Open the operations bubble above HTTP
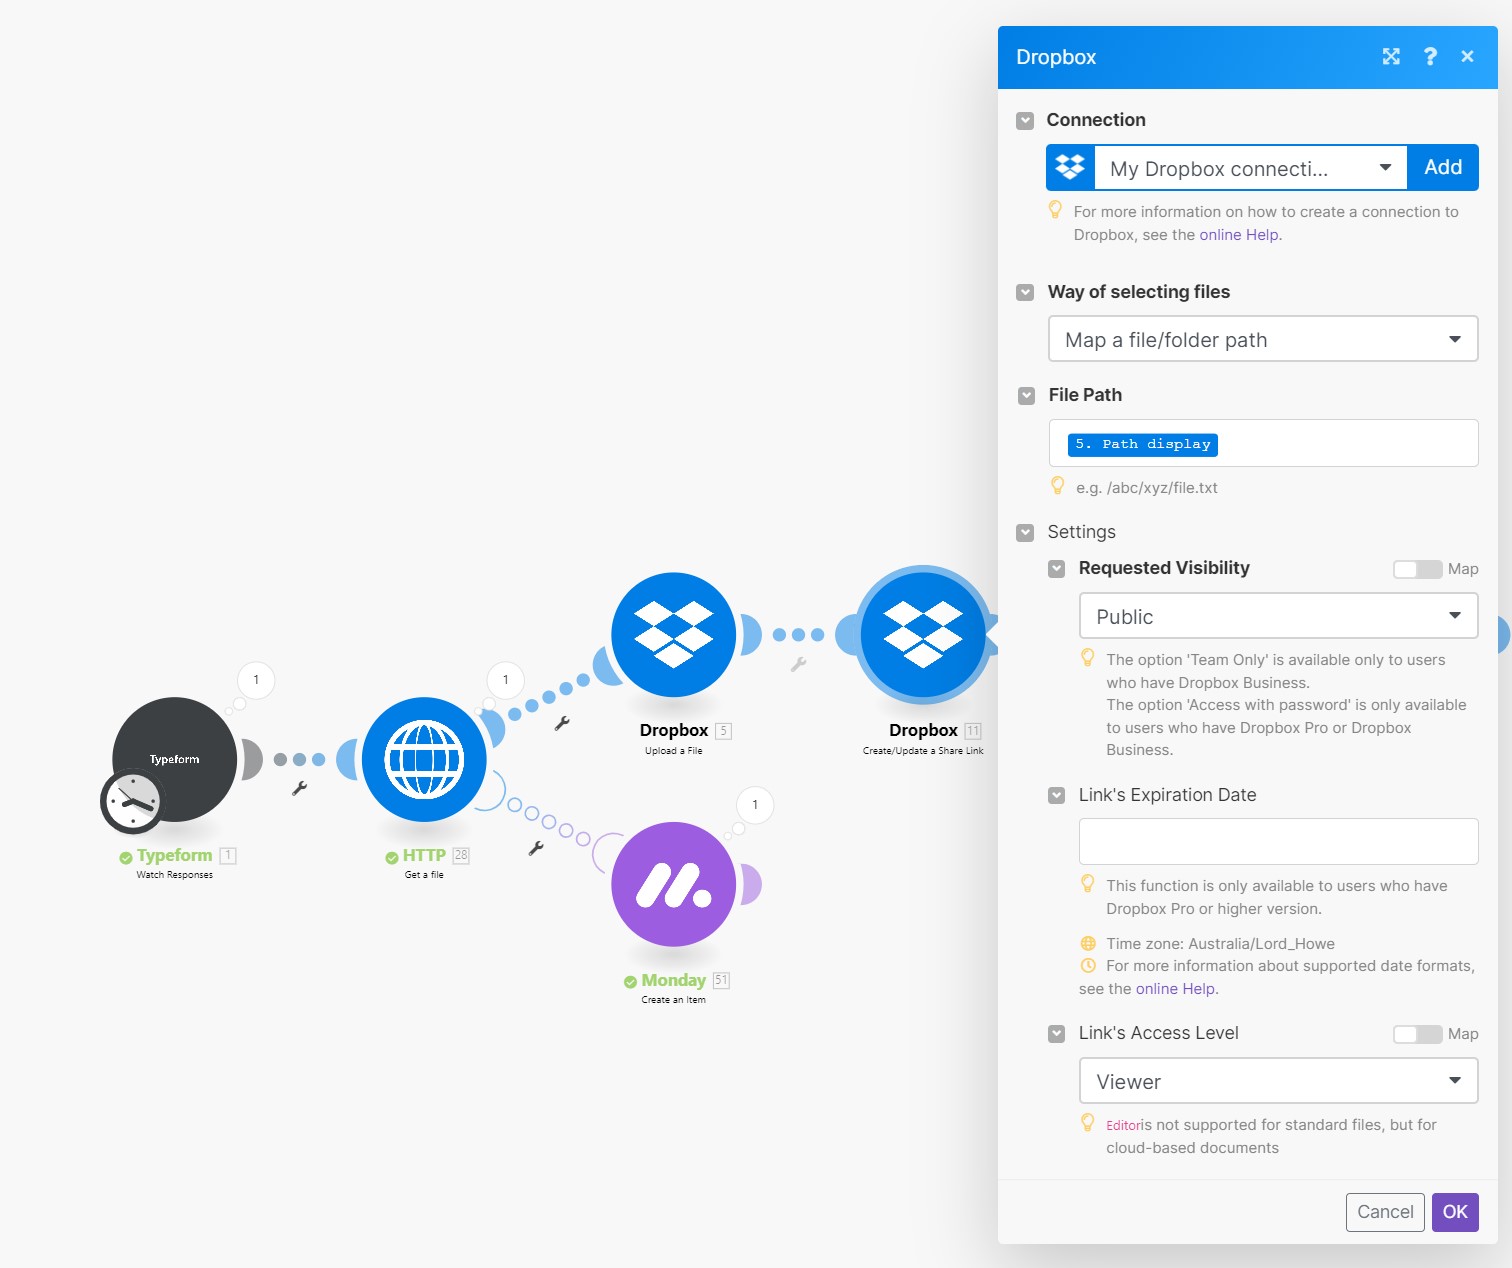 click(x=505, y=680)
